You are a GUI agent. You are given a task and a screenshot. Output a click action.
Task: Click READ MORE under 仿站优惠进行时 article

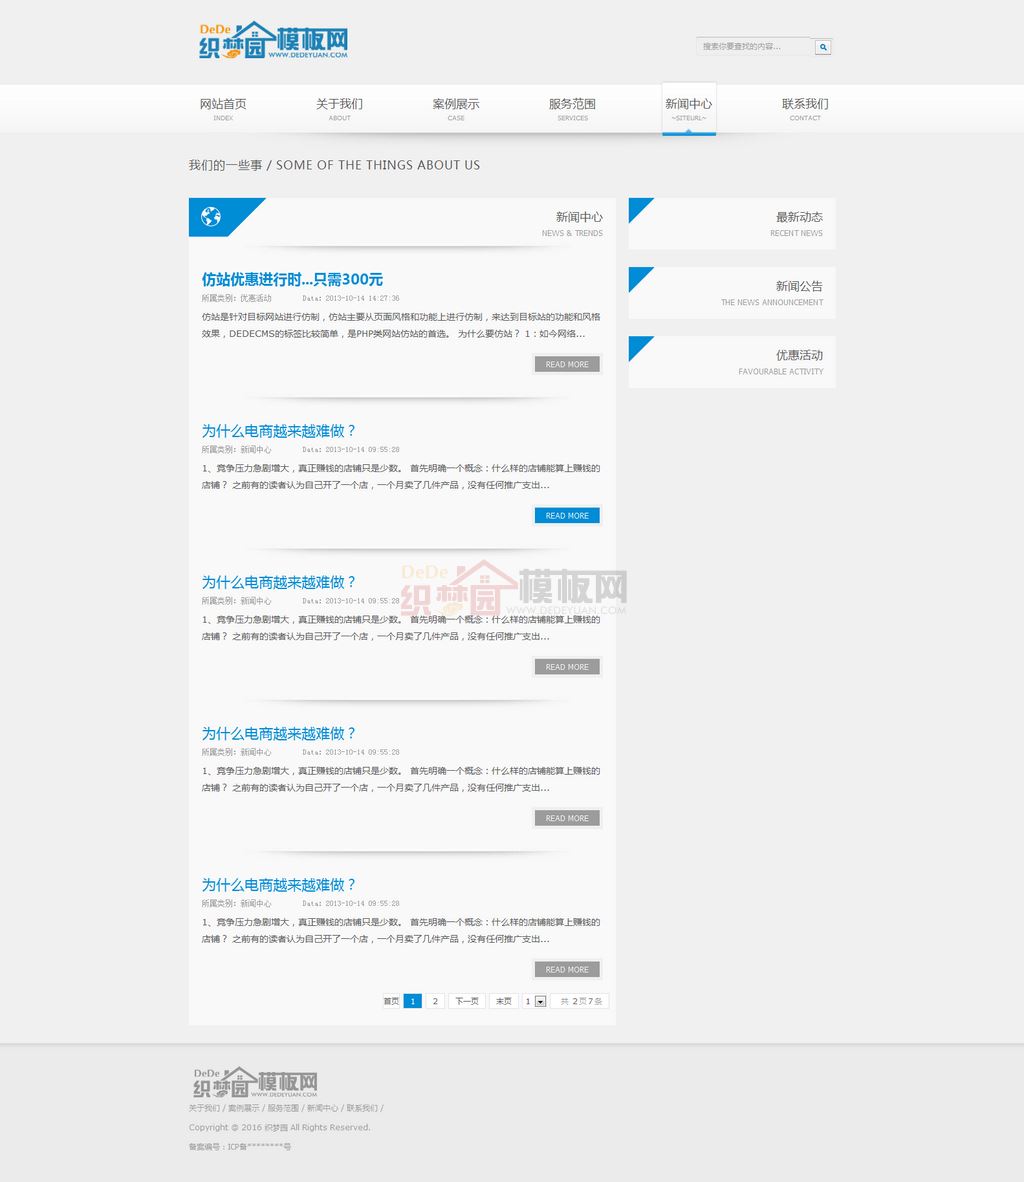click(x=567, y=365)
